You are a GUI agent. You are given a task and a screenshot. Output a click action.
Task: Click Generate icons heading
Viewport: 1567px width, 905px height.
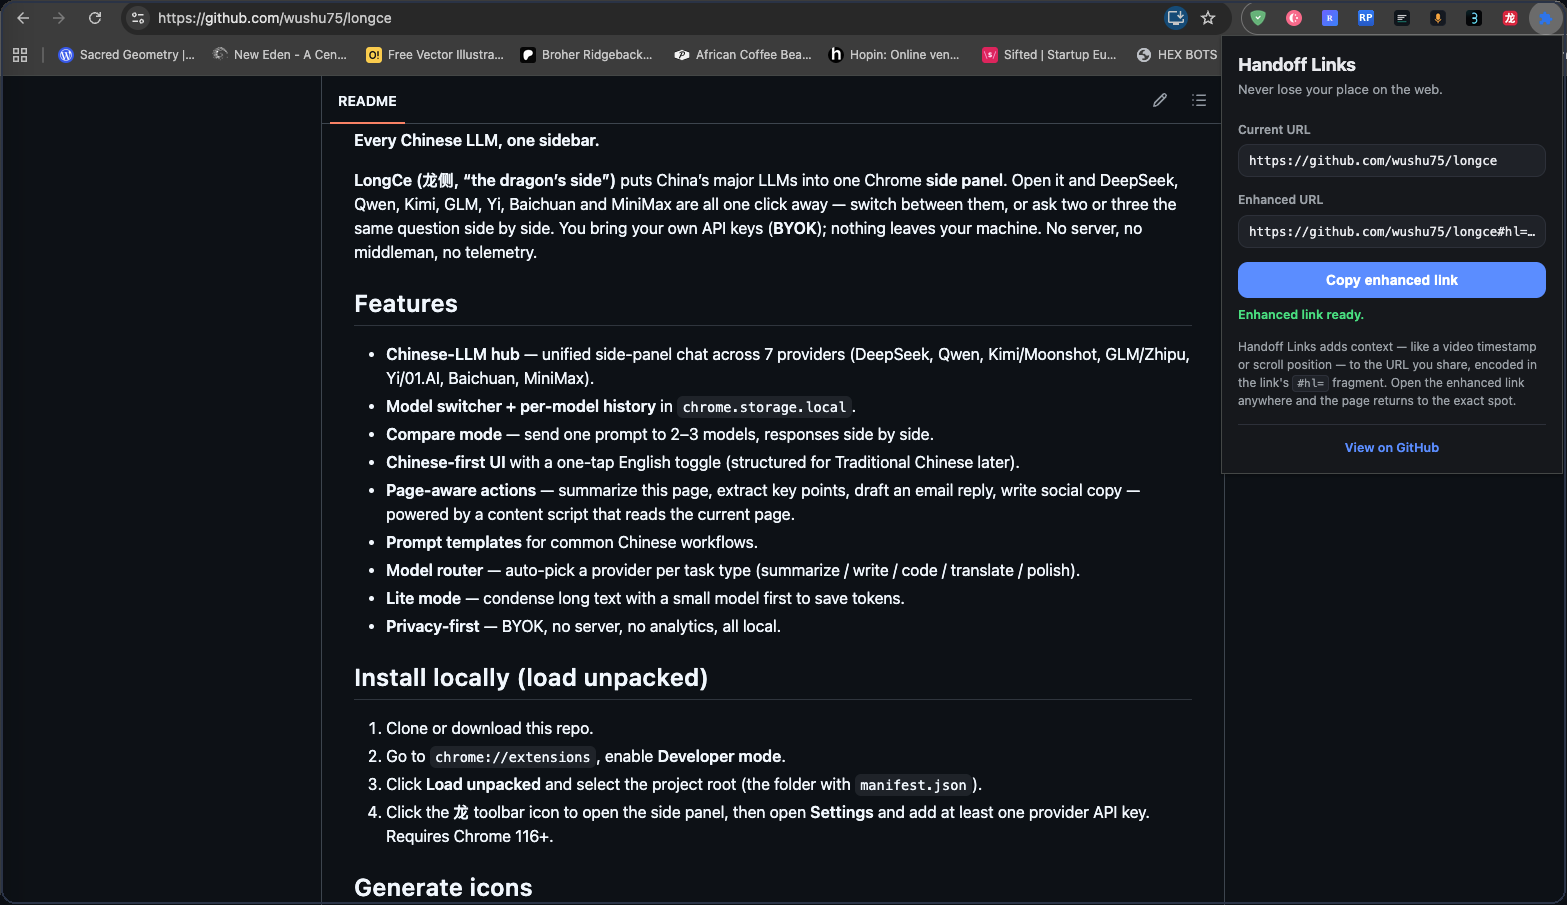tap(443, 887)
